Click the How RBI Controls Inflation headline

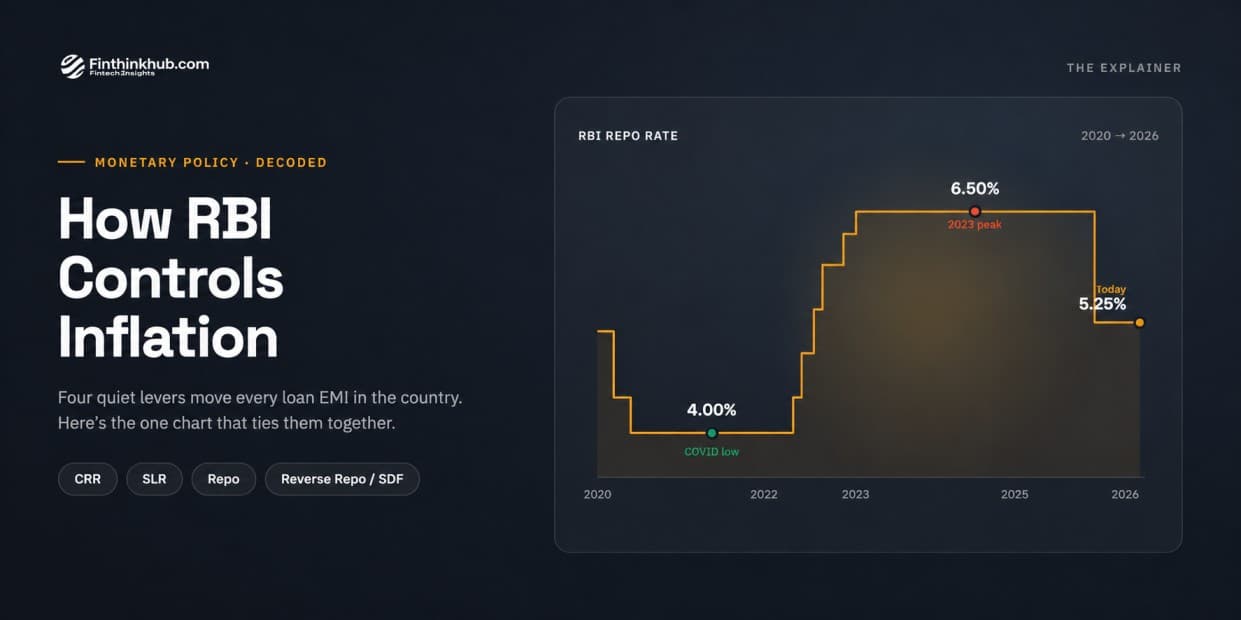tap(171, 277)
